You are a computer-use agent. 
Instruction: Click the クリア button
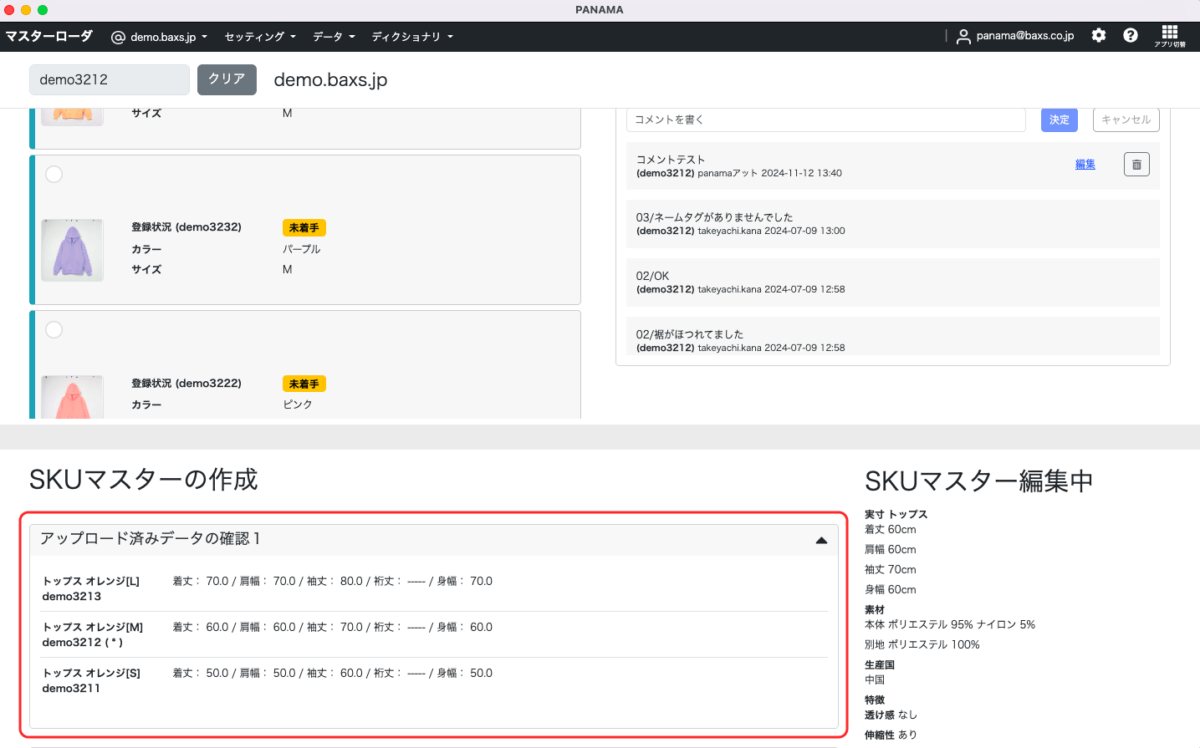tap(227, 79)
